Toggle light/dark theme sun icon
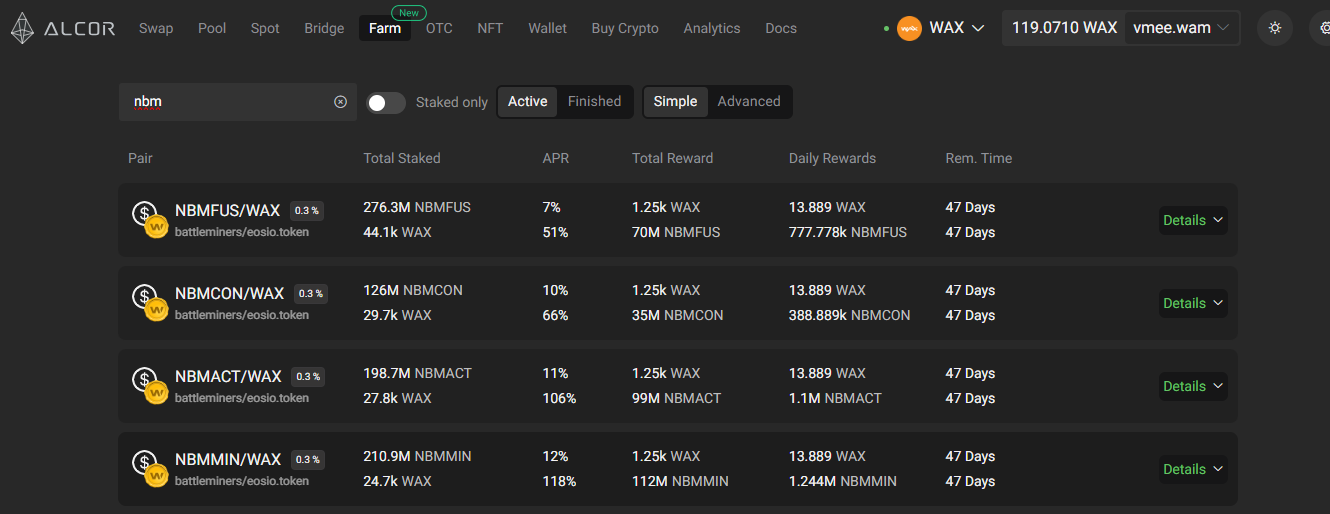The height and width of the screenshot is (514, 1330). click(x=1275, y=28)
